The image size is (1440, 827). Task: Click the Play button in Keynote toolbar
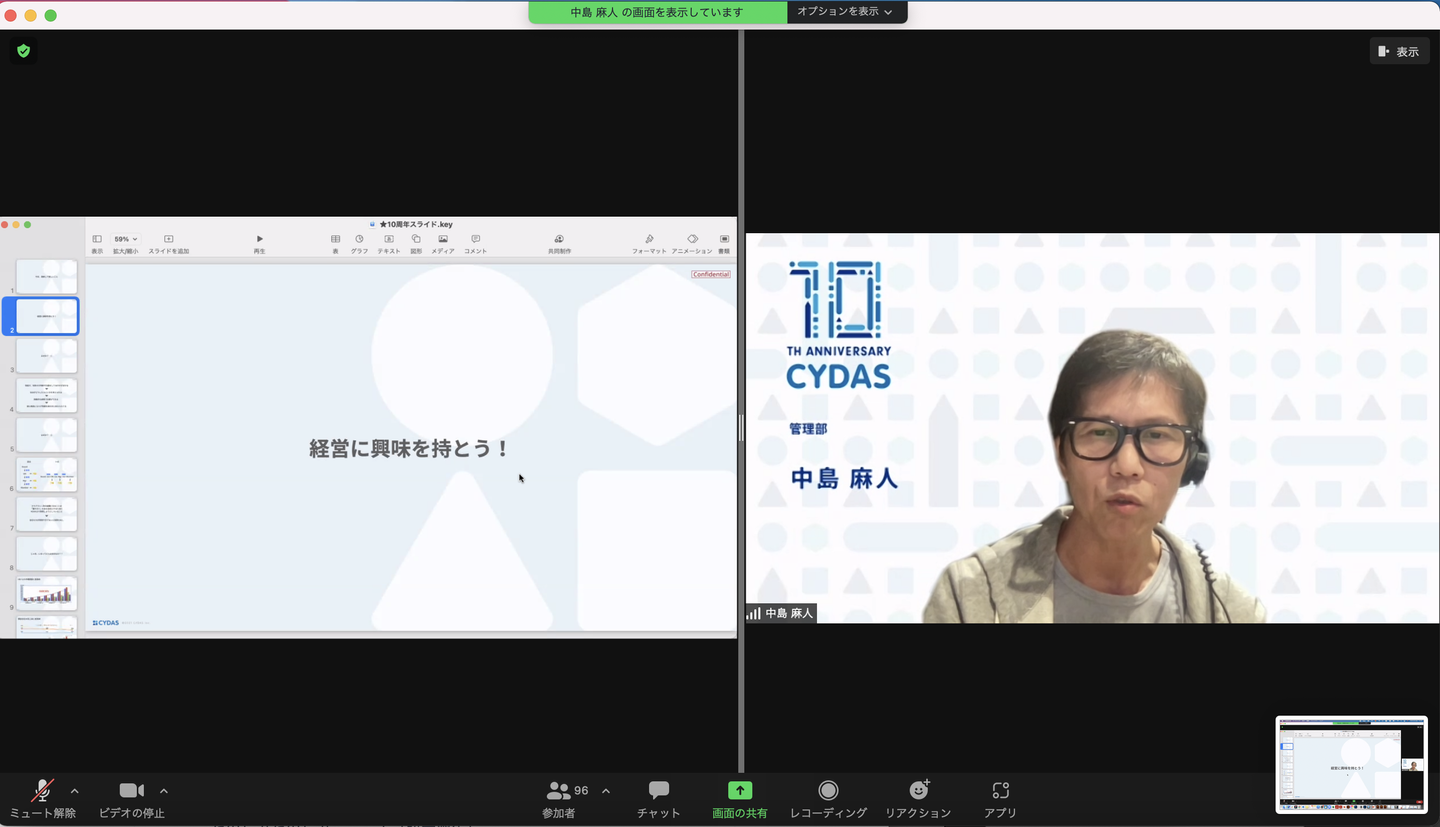[x=259, y=240]
